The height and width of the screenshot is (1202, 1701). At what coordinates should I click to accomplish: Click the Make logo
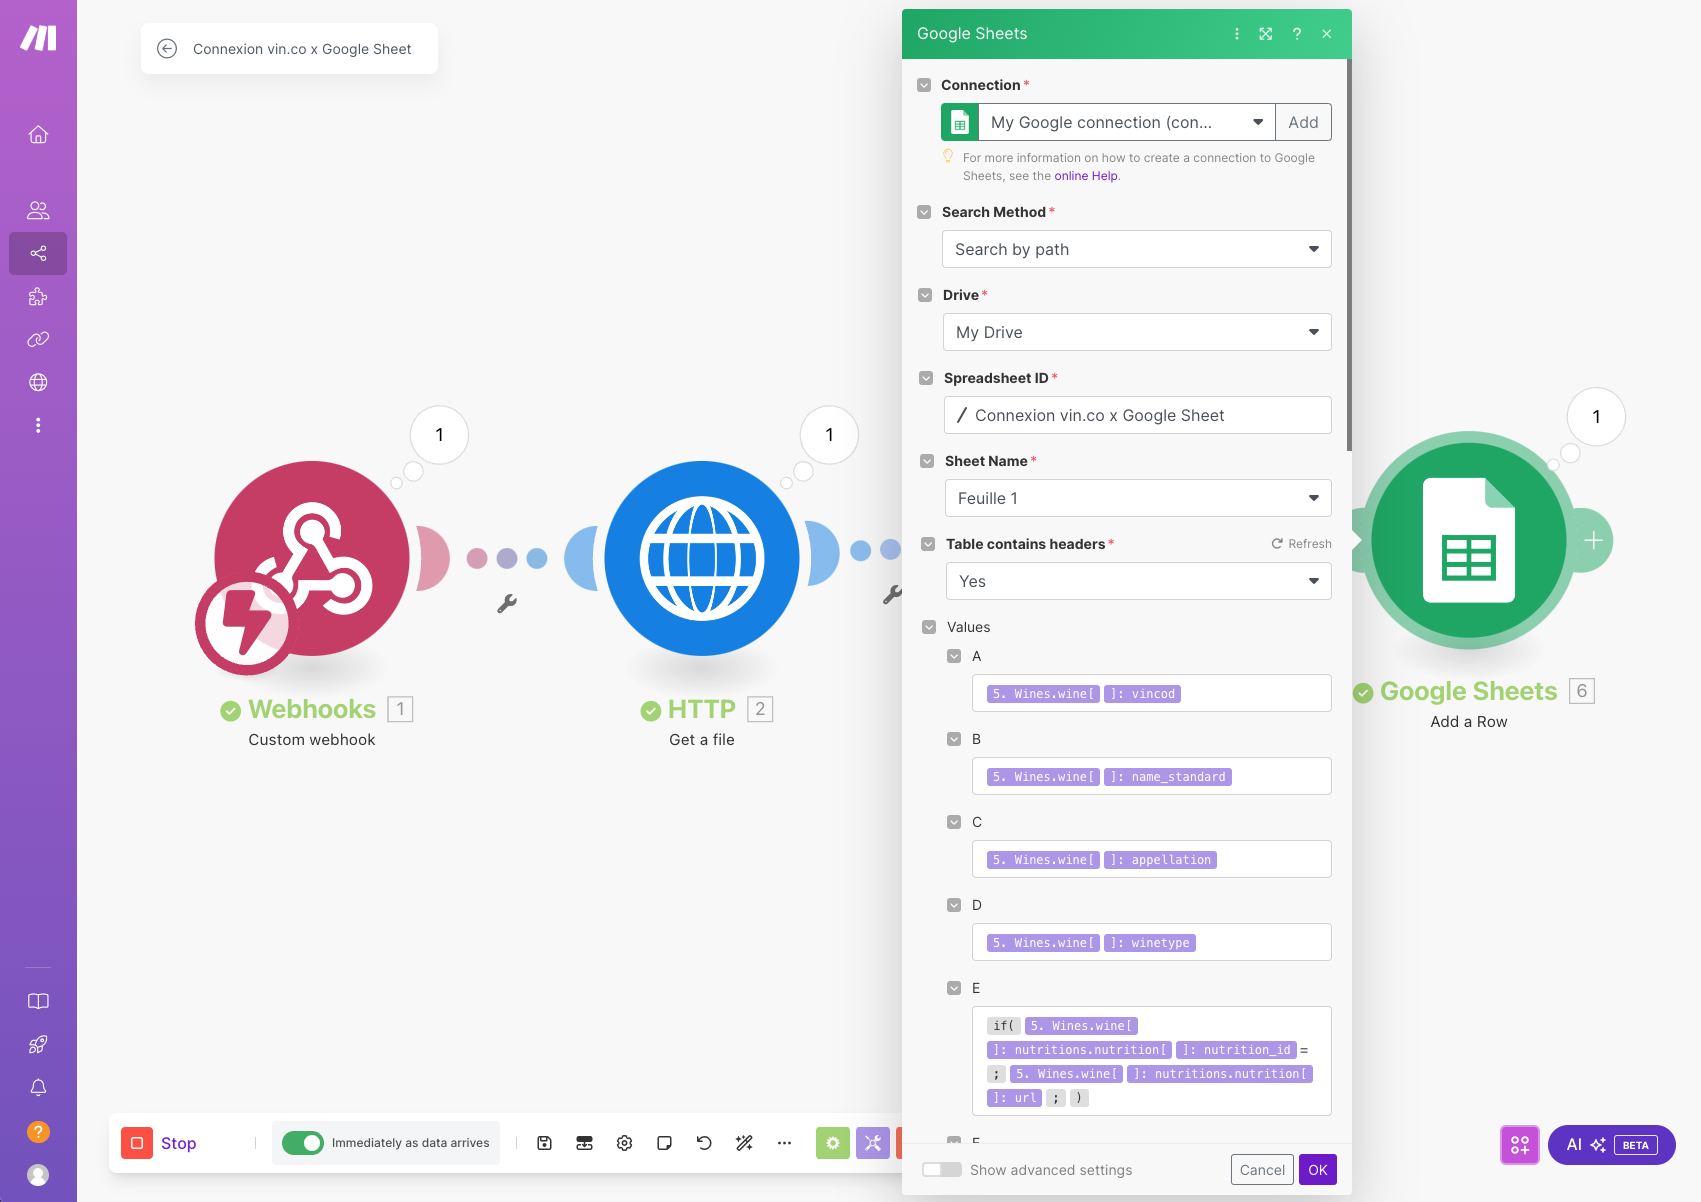(x=38, y=38)
